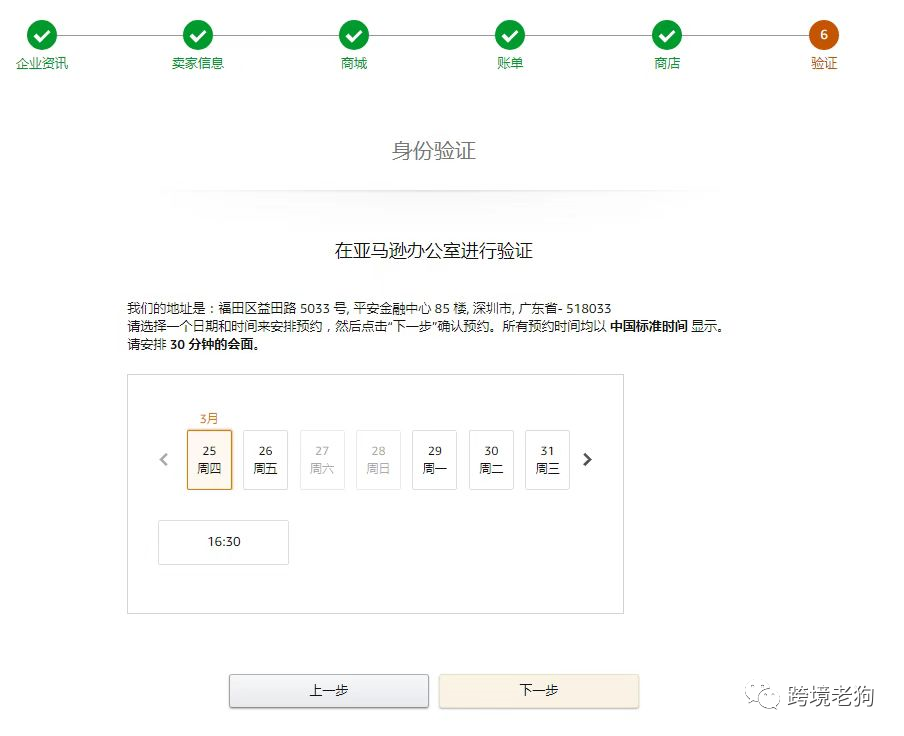Click the 企业资讯 green checkmark icon
Viewport: 904px width, 736px height.
click(42, 34)
